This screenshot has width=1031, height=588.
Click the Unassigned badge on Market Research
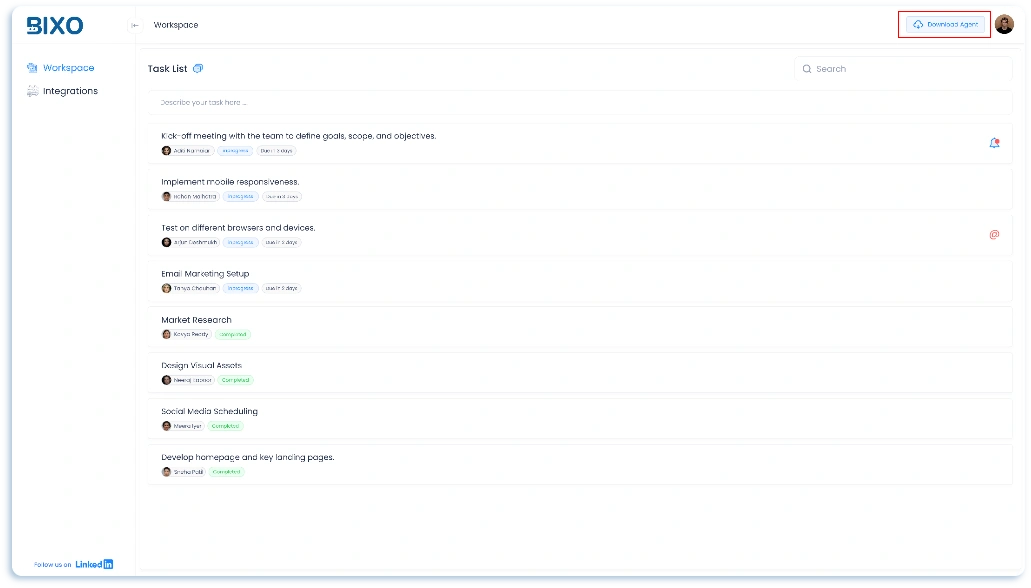point(232,334)
